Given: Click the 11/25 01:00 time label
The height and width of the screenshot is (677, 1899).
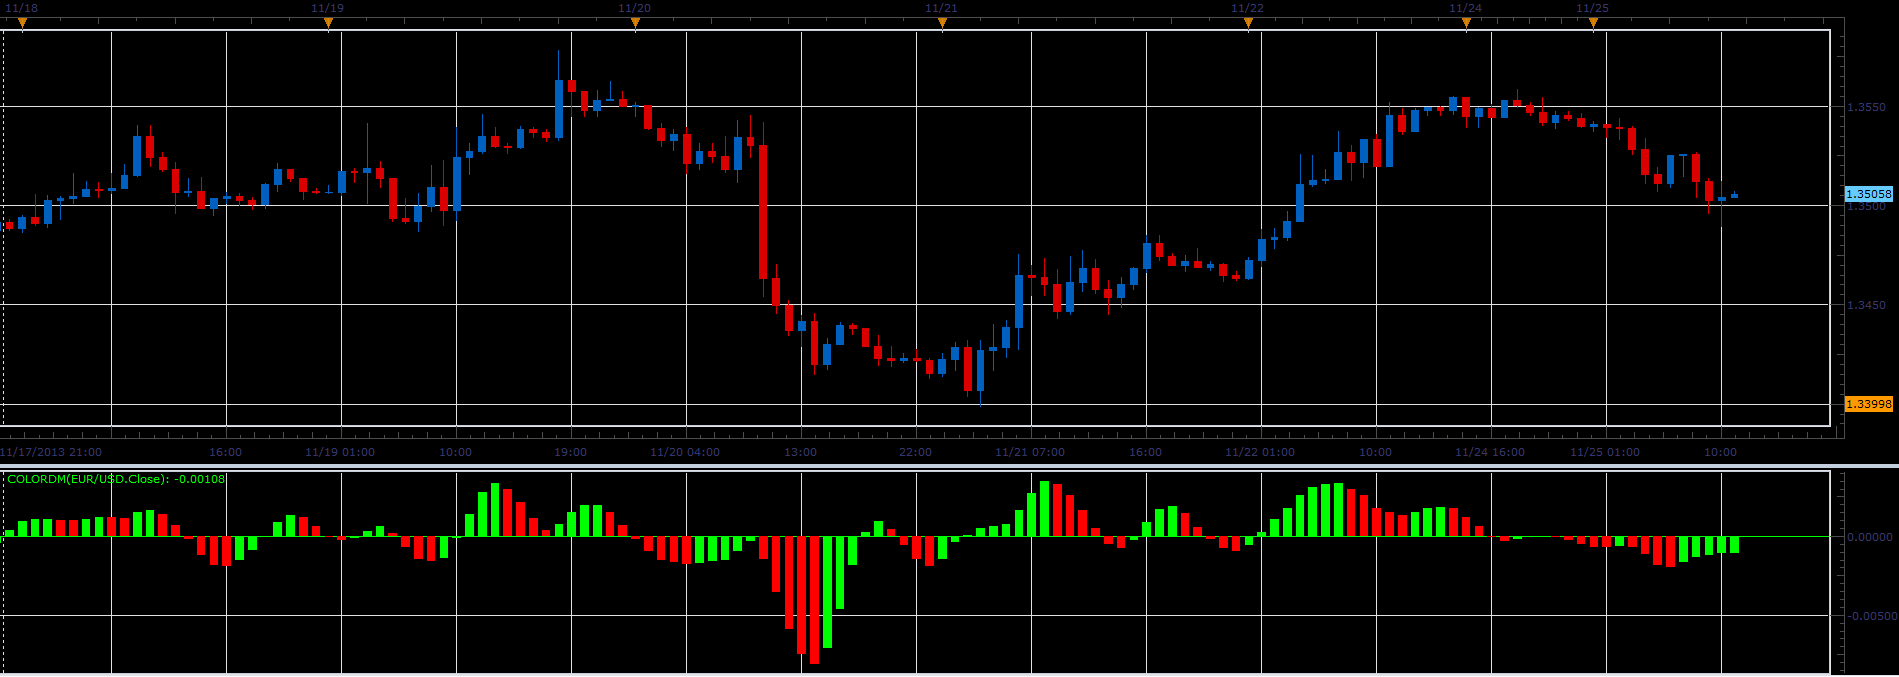Looking at the screenshot, I should click(1605, 452).
